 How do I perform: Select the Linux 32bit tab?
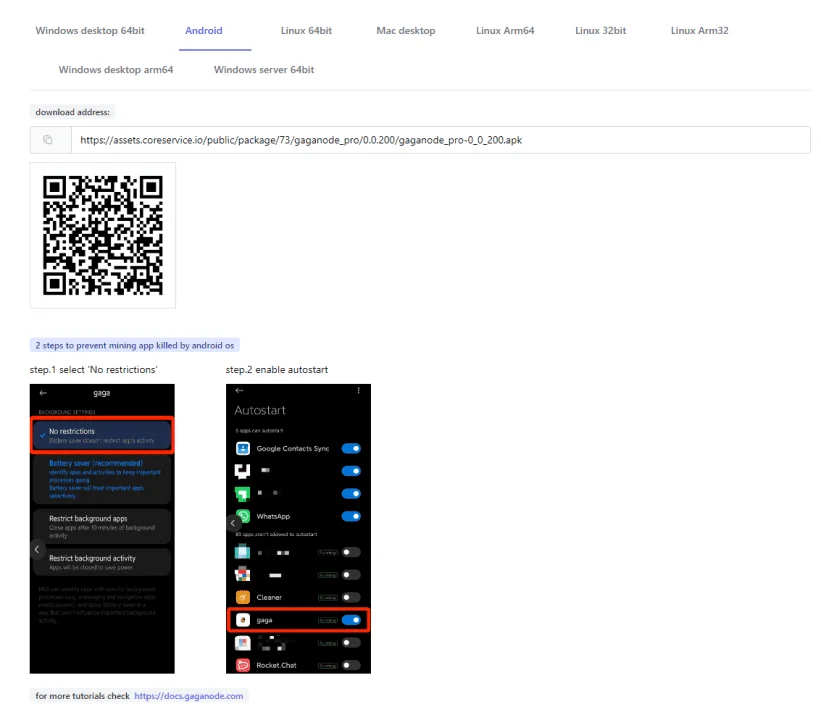601,30
